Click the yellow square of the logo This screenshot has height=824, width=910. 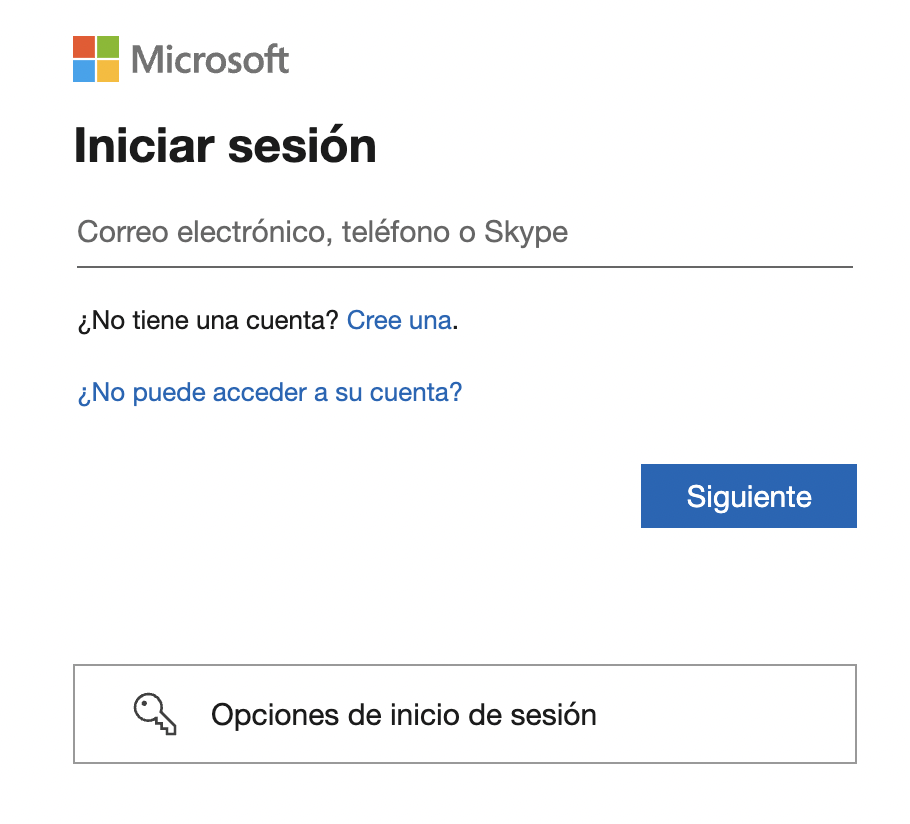point(108,71)
